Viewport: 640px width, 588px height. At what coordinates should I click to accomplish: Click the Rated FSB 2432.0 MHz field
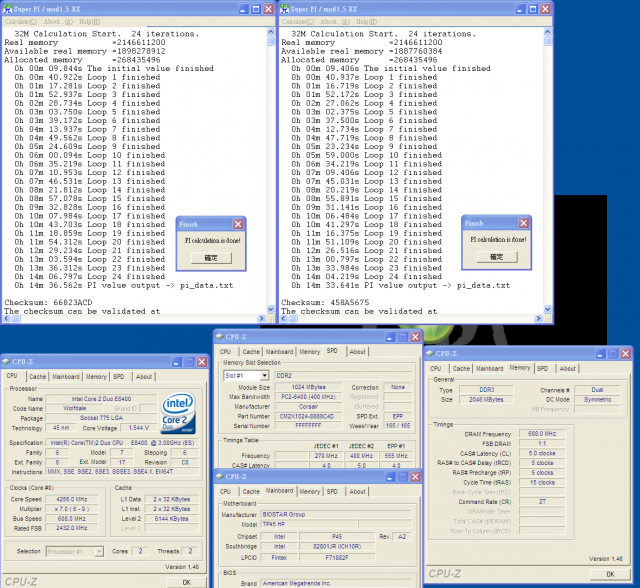pos(71,528)
